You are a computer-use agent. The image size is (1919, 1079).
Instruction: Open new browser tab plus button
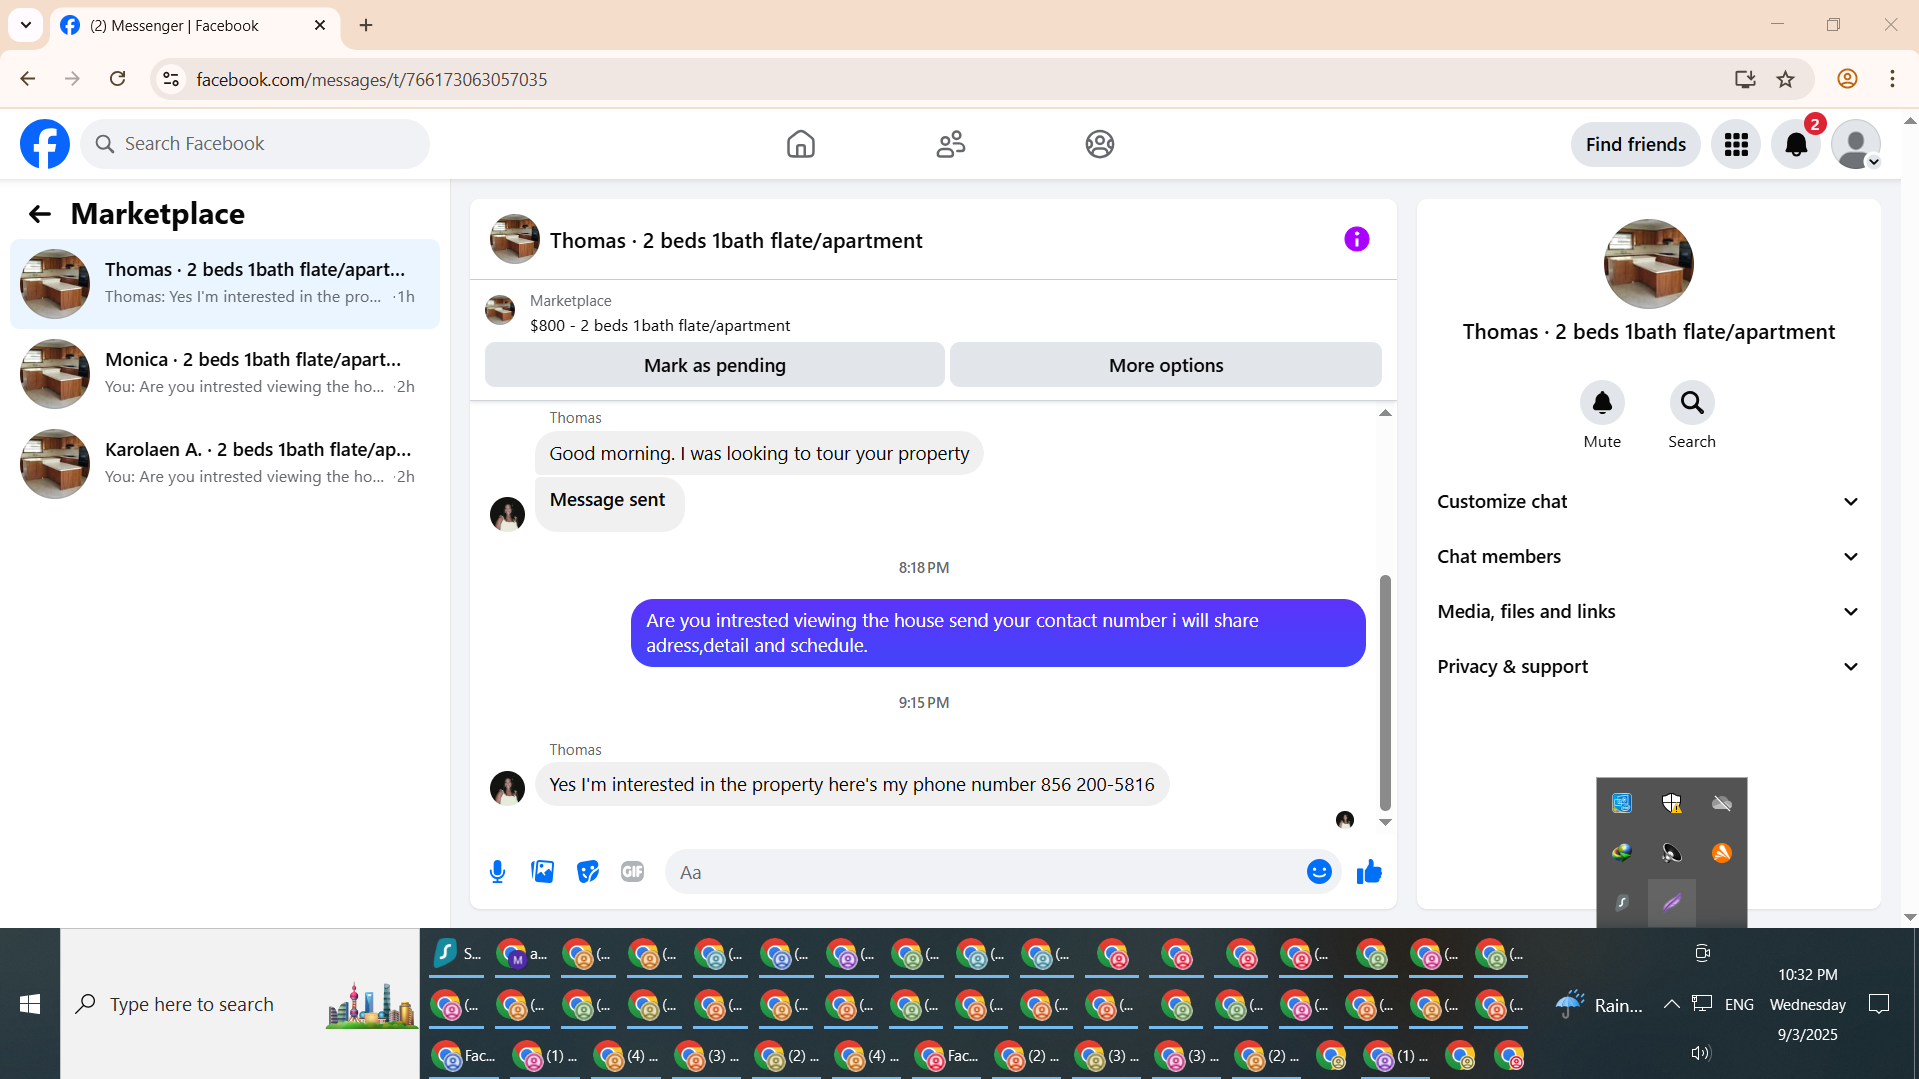[x=366, y=25]
